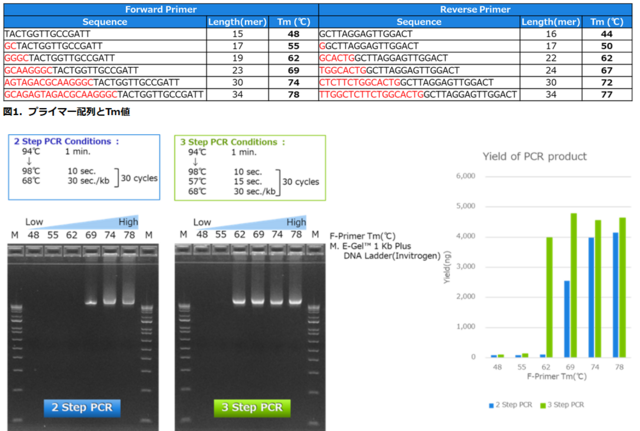Click lane label "69" above the 2 Step gel
640x431 pixels.
click(91, 235)
